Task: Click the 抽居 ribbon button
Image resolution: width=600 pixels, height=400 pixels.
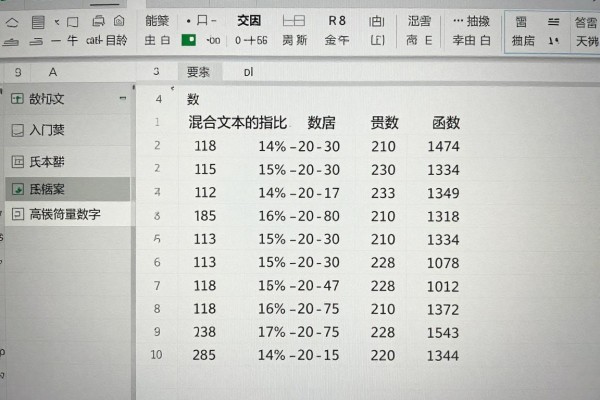Action: [x=523, y=41]
